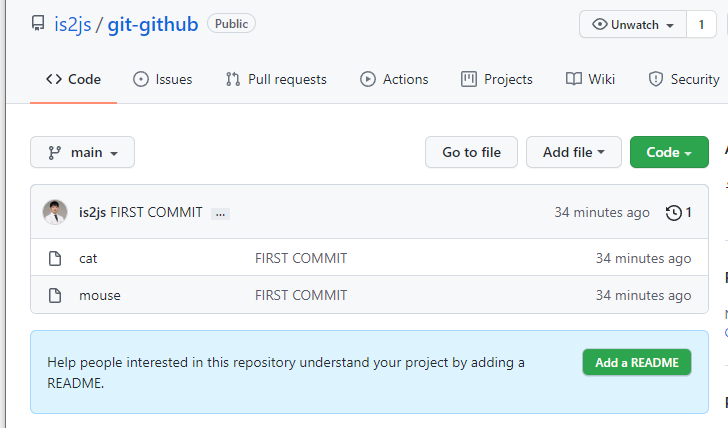Expand the Unwatch dropdown caret
This screenshot has width=728, height=428.
[x=670, y=26]
